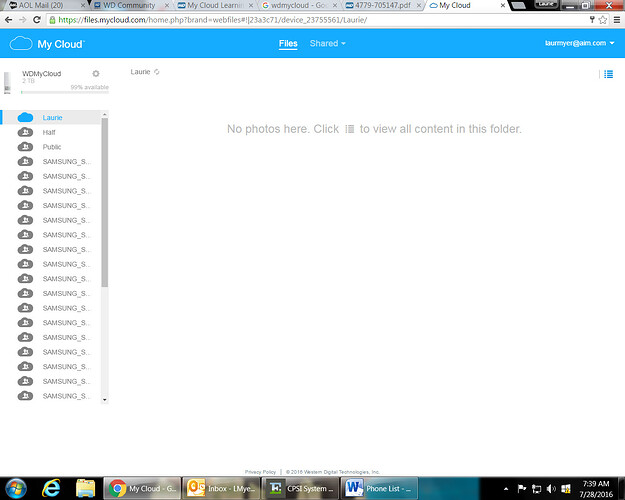Click the share list scrollbar thumb

pos(104,203)
